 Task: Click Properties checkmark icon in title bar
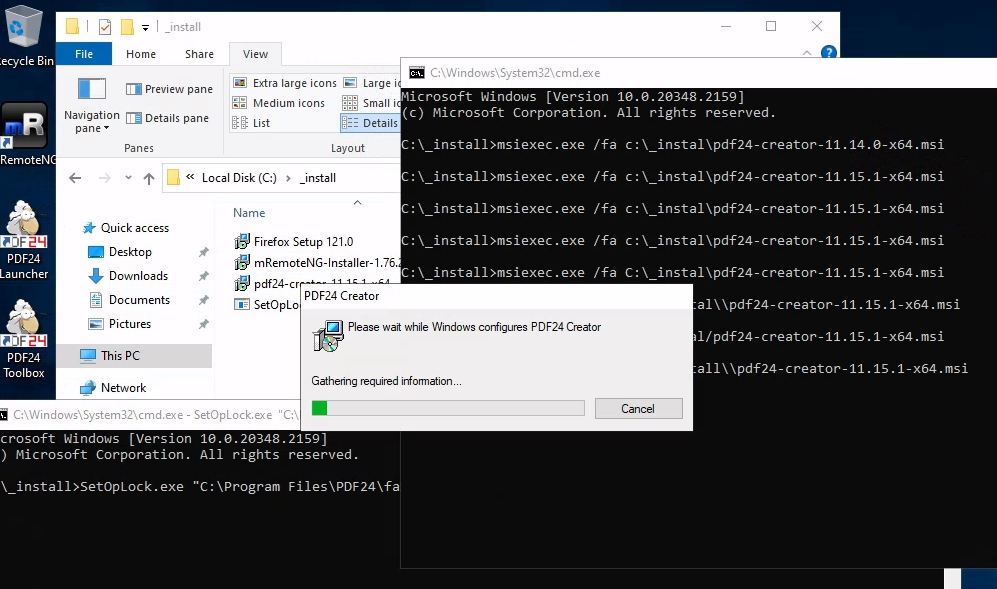pyautogui.click(x=106, y=27)
